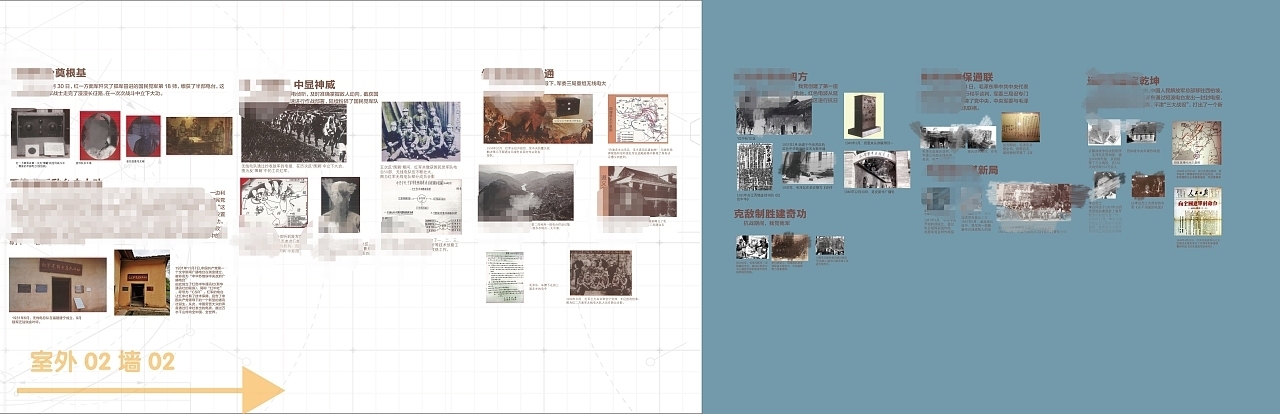Viewport: 1280px width, 414px height.
Task: Select the '乾坤' section heading
Action: point(1147,80)
